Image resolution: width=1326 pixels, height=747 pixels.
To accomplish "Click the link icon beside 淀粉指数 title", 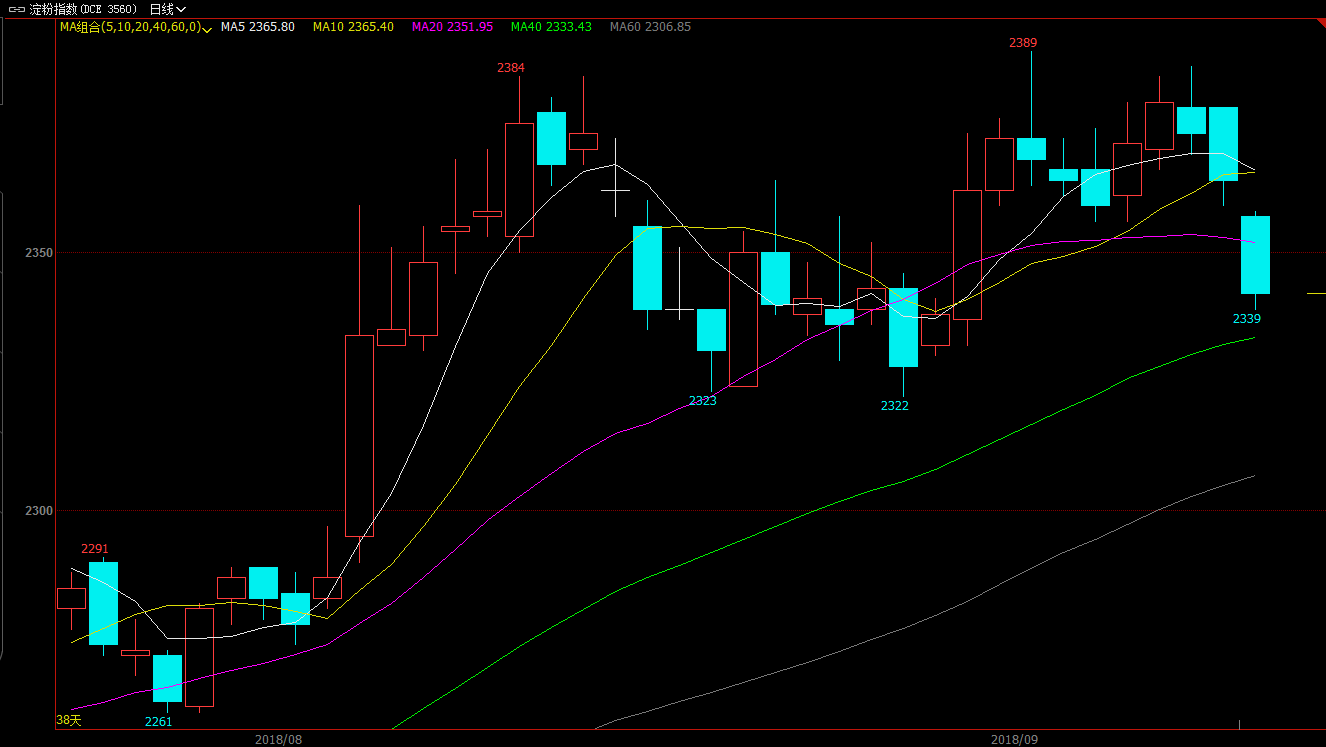I will [16, 9].
